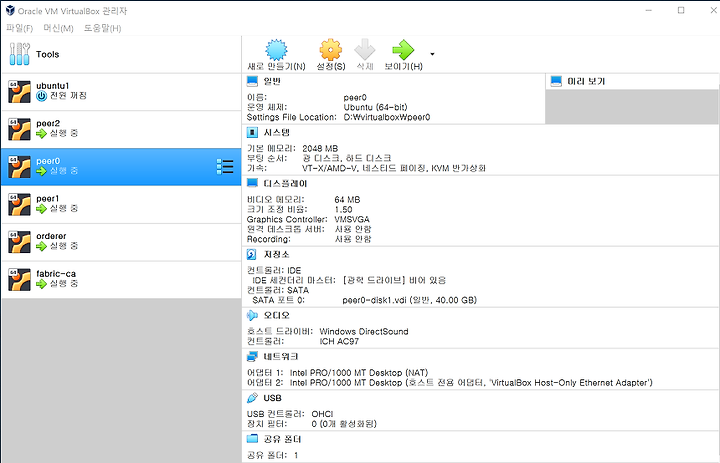This screenshot has width=720, height=463.
Task: Click the 2048 MB memory value
Action: coord(320,148)
